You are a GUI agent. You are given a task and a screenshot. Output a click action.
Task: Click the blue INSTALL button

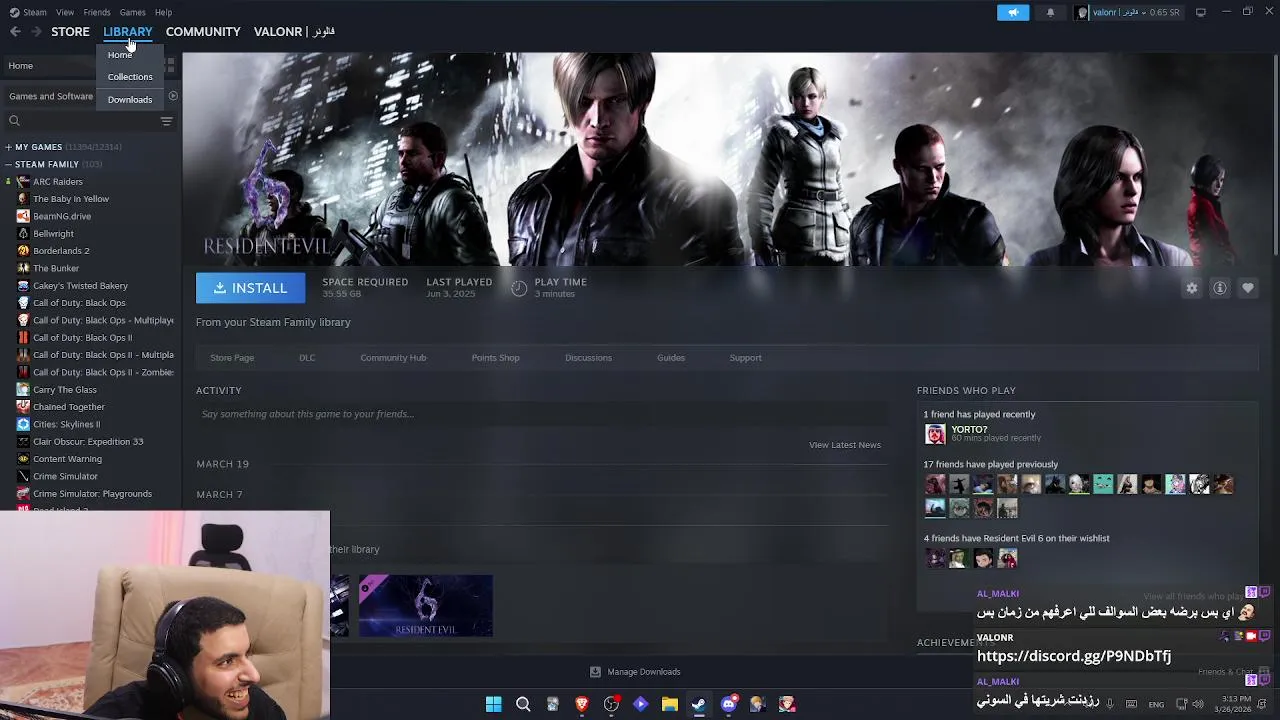(250, 288)
